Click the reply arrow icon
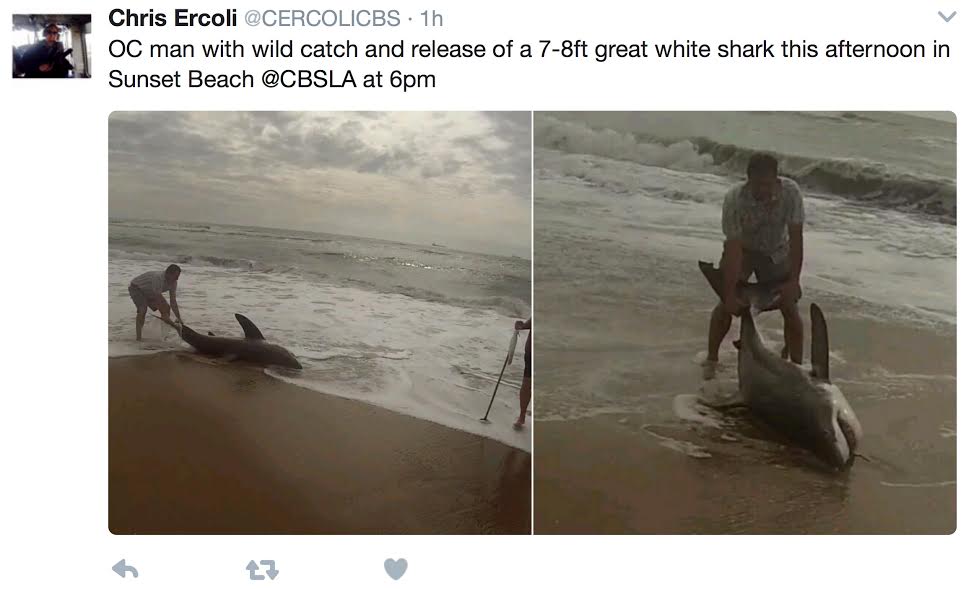The image size is (966, 589). coord(125,569)
